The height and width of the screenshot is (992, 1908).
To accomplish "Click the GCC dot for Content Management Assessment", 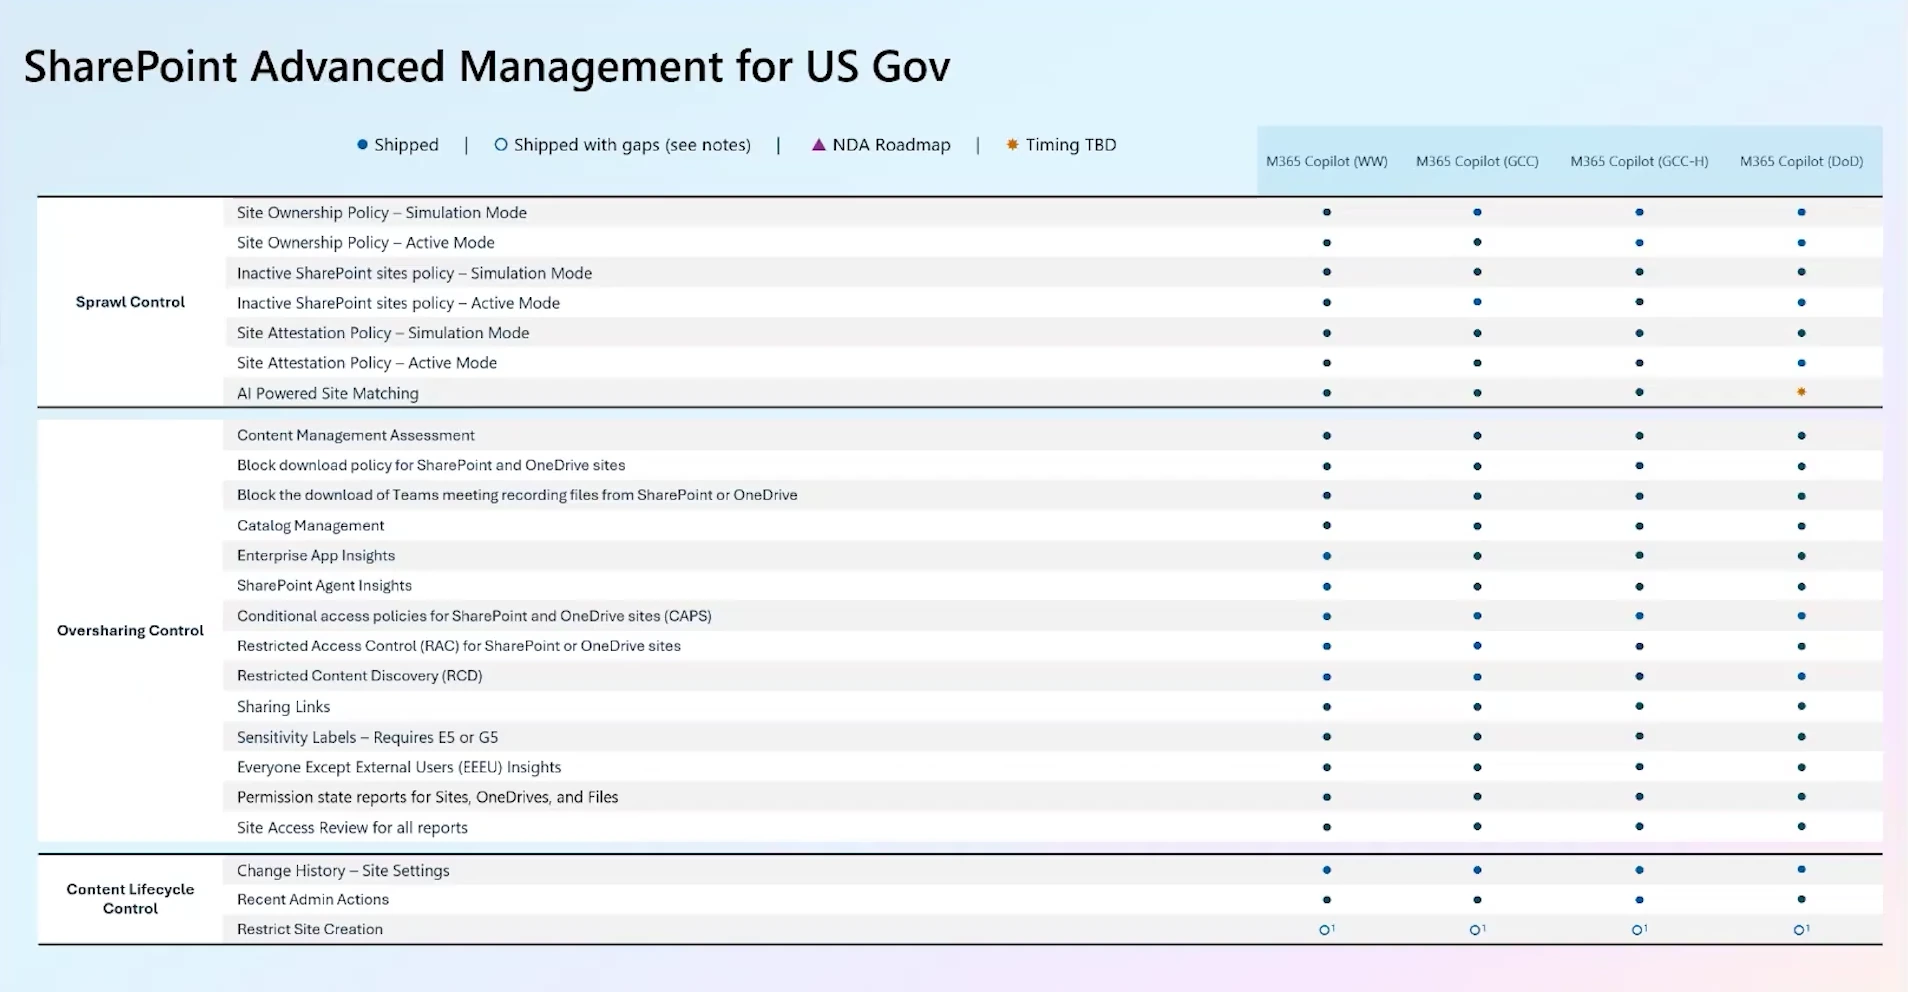I will point(1477,436).
